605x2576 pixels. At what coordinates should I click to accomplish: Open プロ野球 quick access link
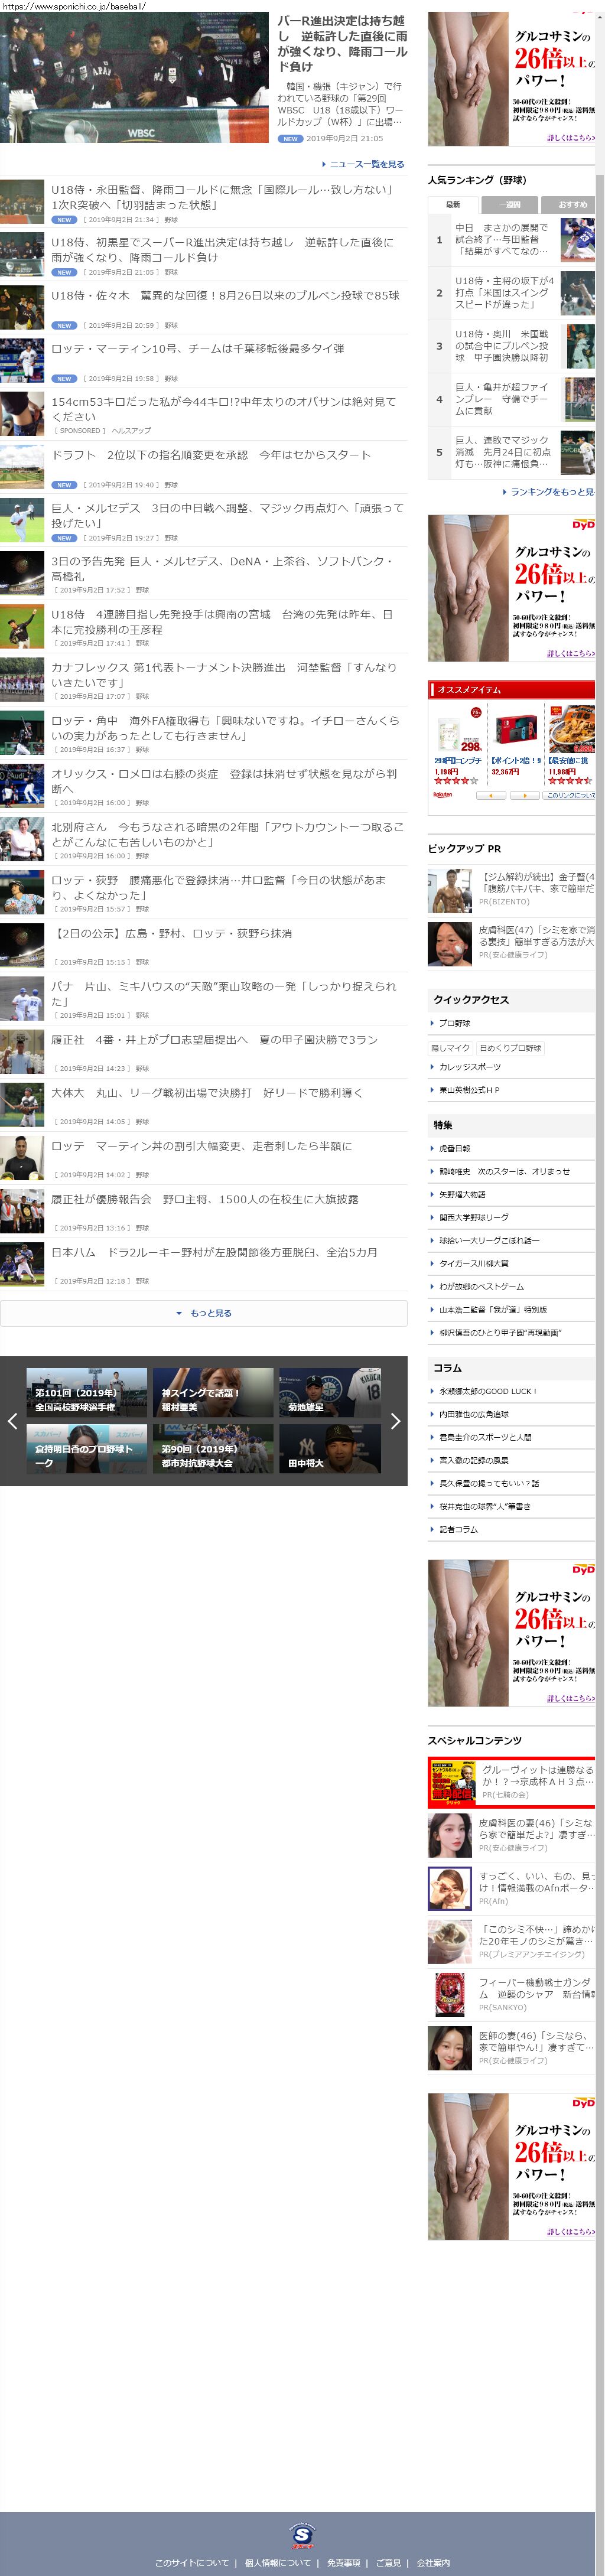coord(454,1023)
